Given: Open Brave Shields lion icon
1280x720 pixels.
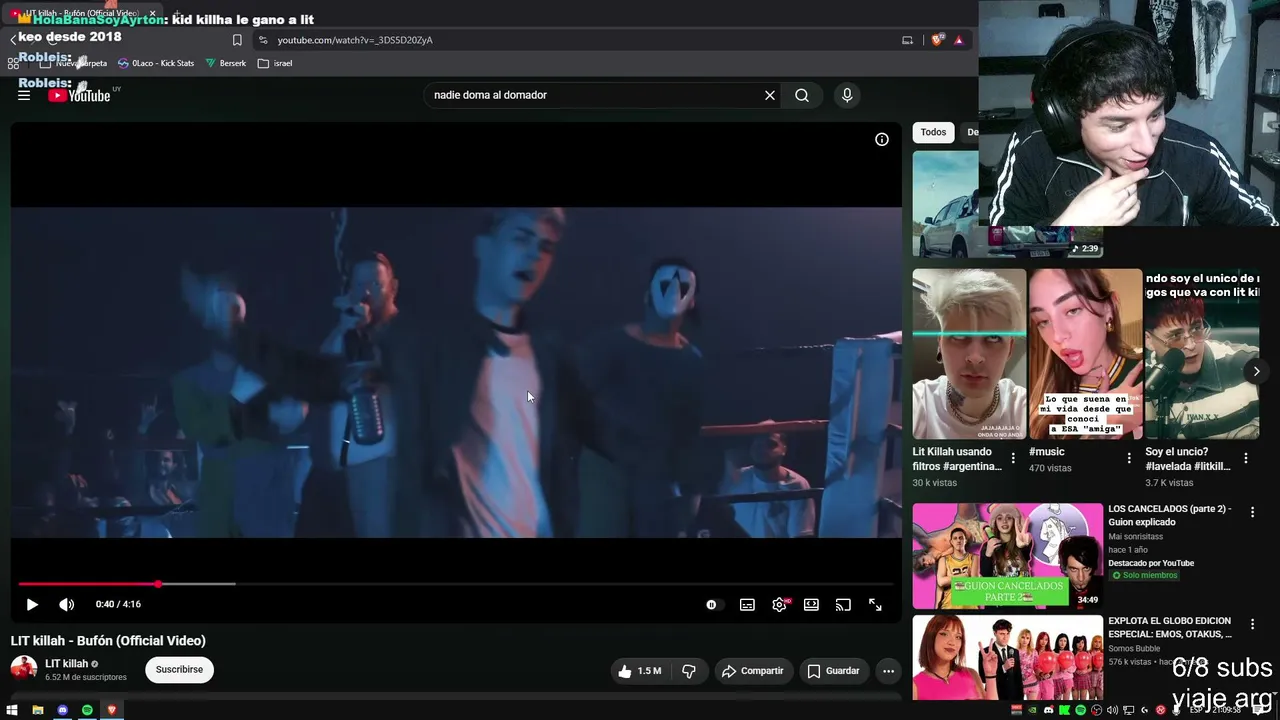Looking at the screenshot, I should click(x=937, y=40).
